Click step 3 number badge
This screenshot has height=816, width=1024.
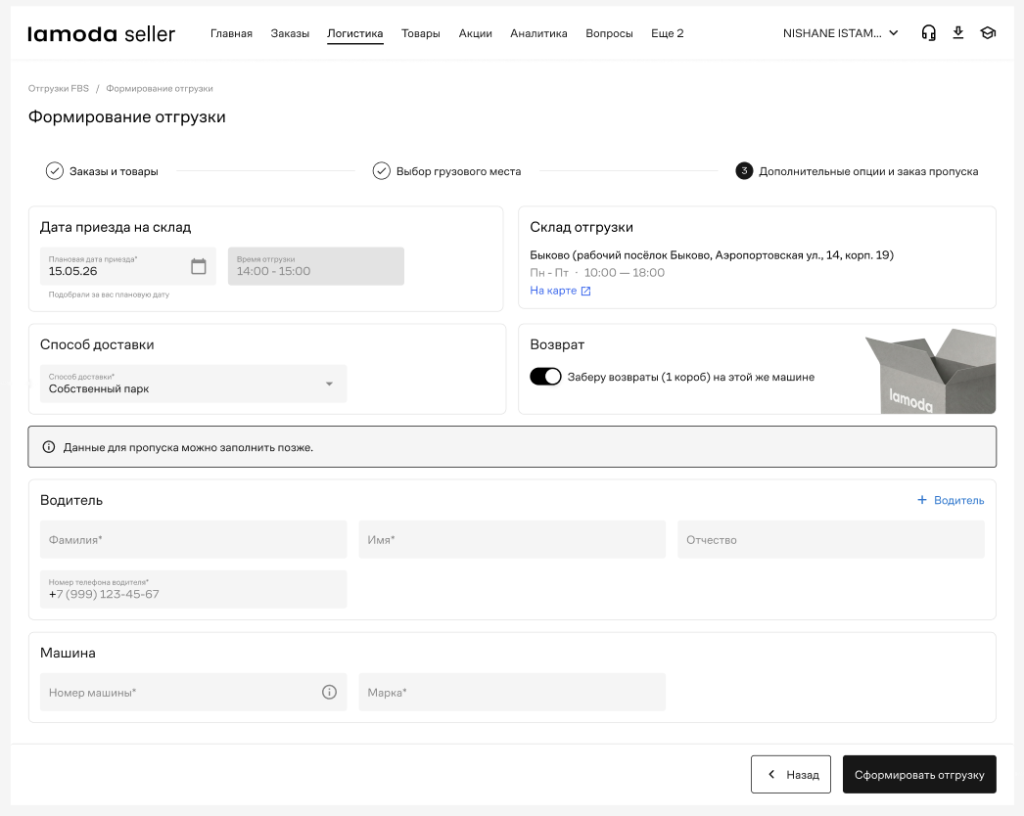744,171
